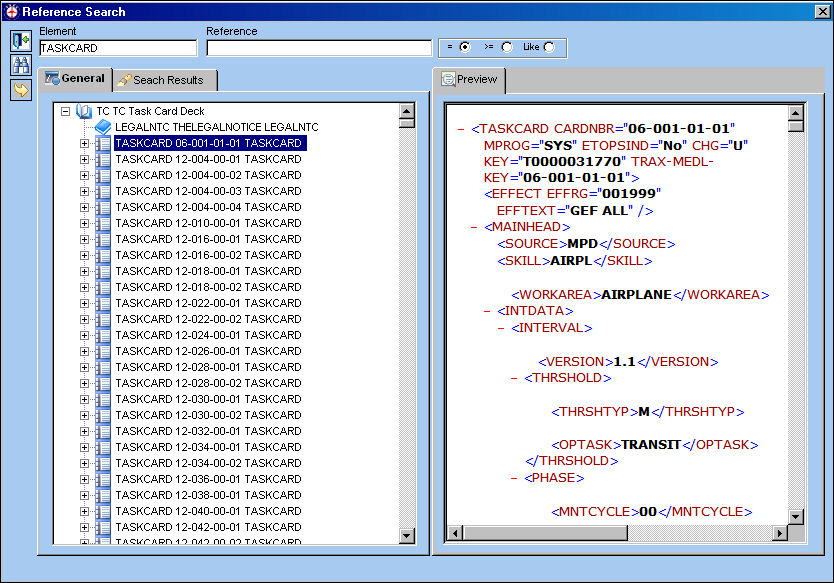The height and width of the screenshot is (583, 834).
Task: Switch to the General tab
Action: click(x=75, y=79)
